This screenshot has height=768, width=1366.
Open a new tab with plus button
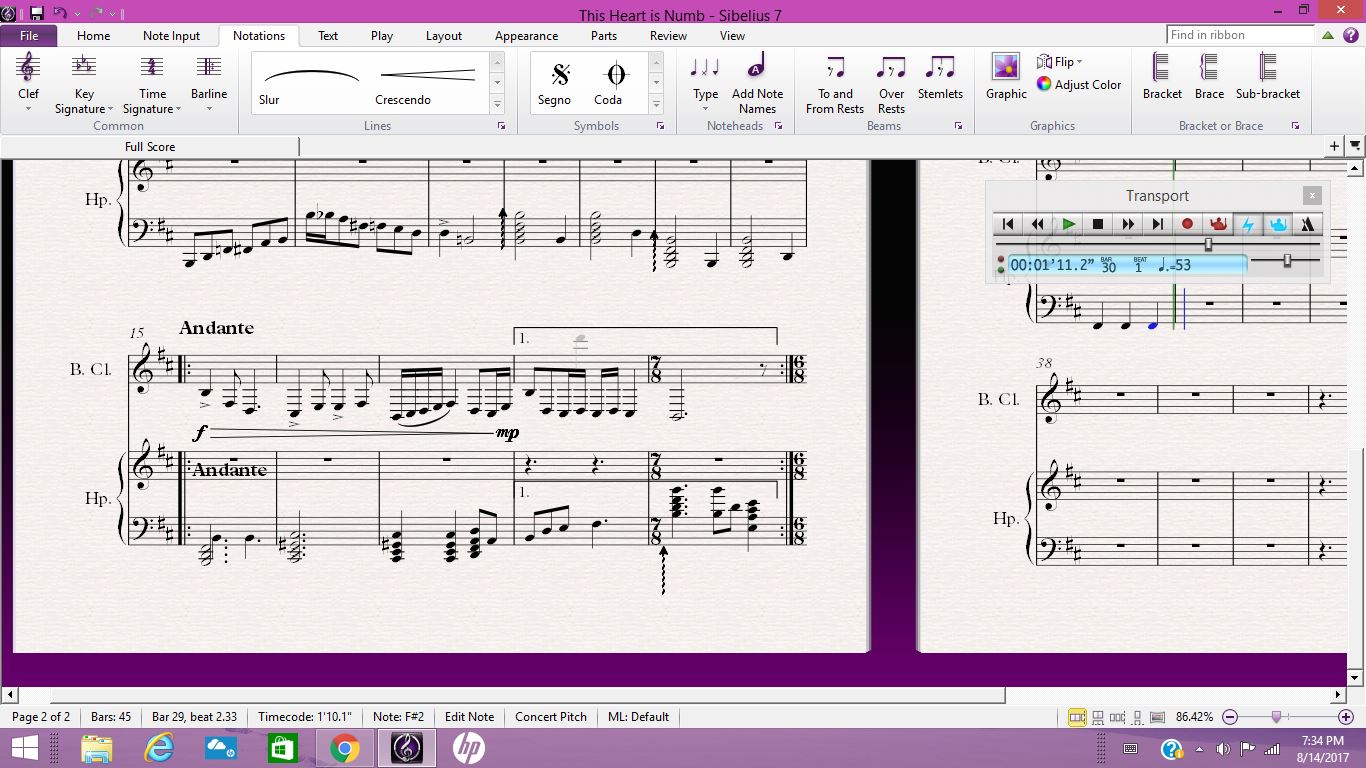(1334, 147)
